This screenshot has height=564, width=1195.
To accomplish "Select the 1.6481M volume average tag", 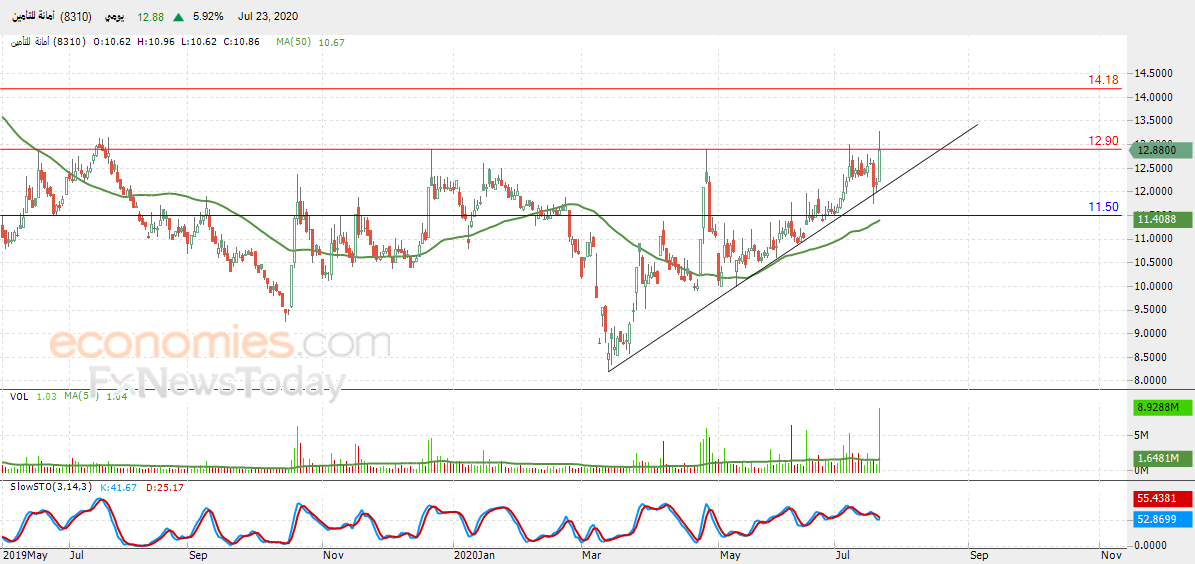I will point(1158,458).
